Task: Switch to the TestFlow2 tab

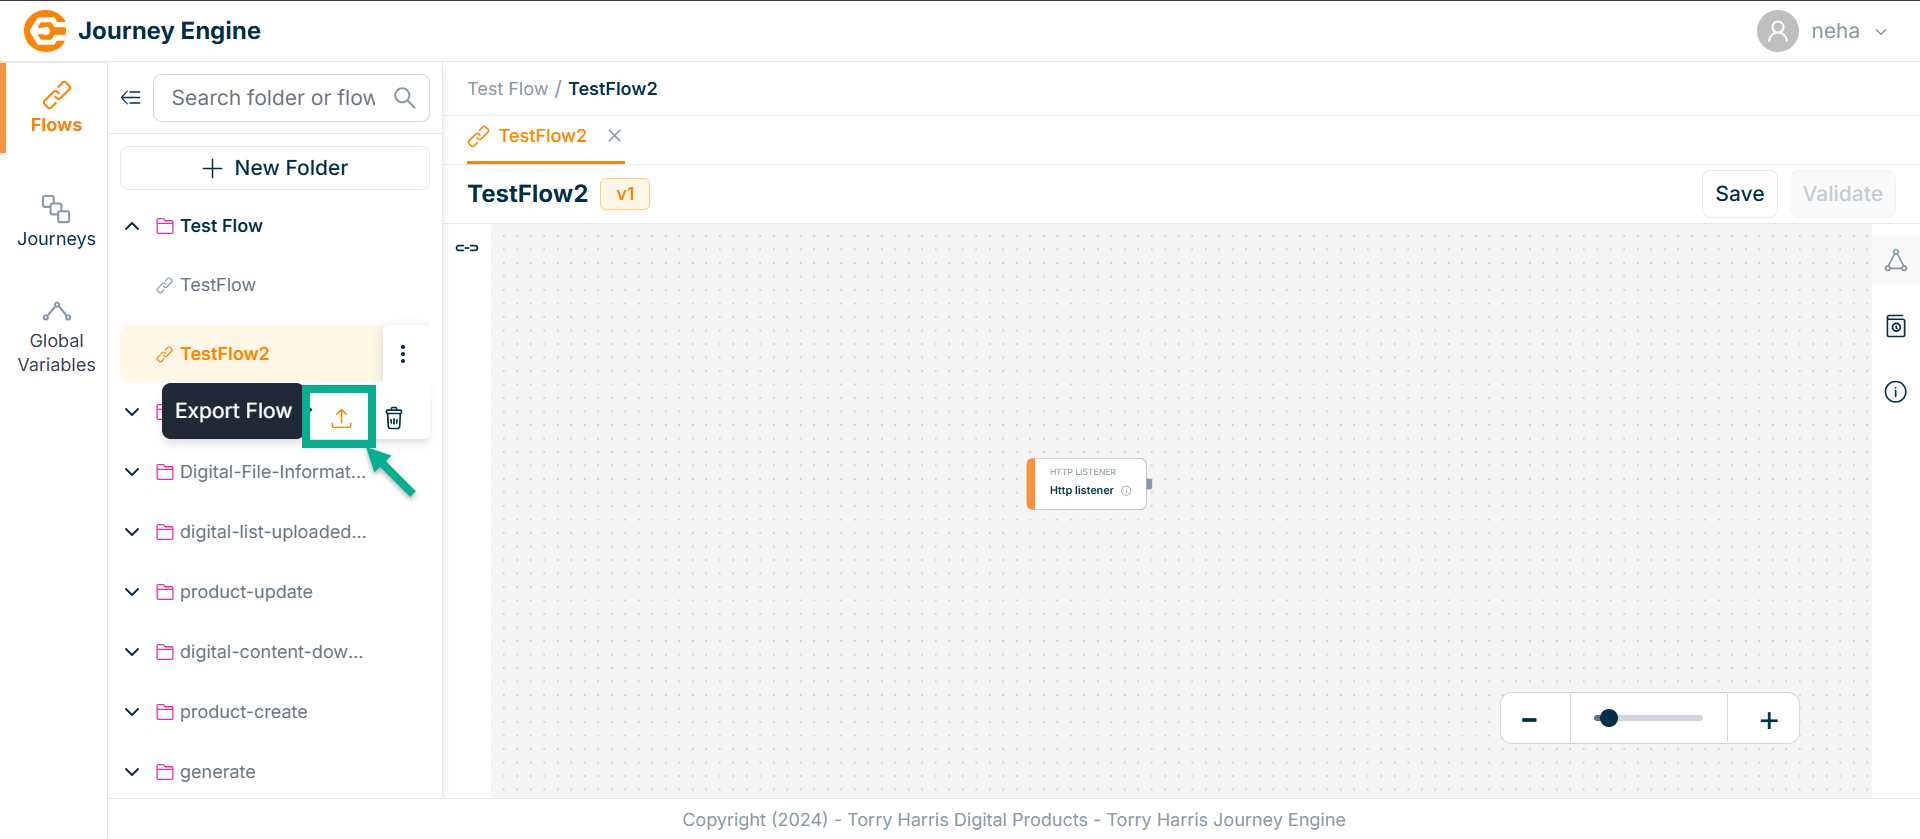Action: pos(542,136)
